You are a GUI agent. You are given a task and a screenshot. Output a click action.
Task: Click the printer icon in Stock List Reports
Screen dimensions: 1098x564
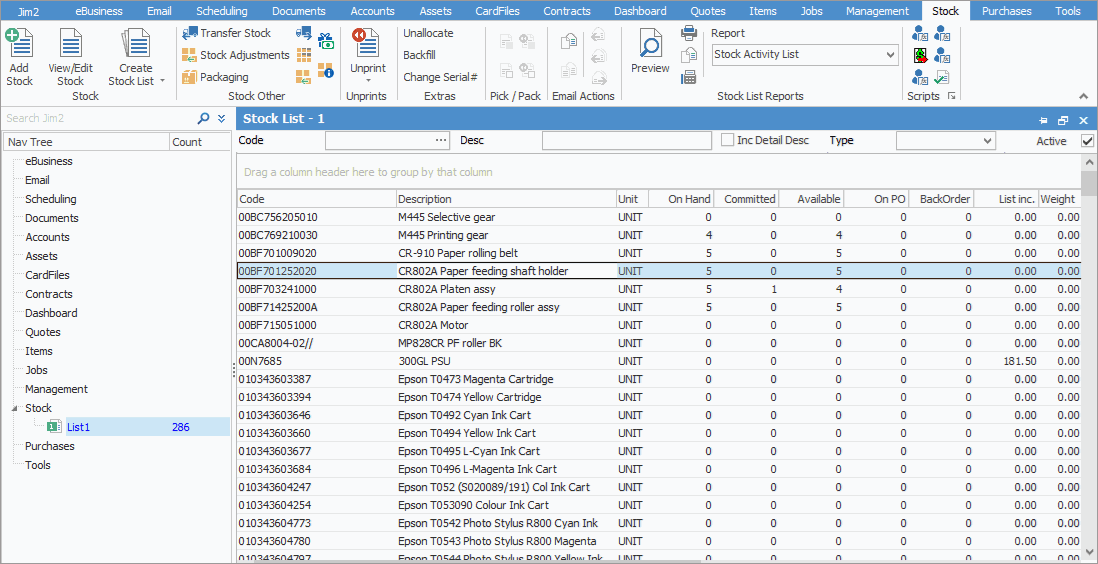coord(689,33)
